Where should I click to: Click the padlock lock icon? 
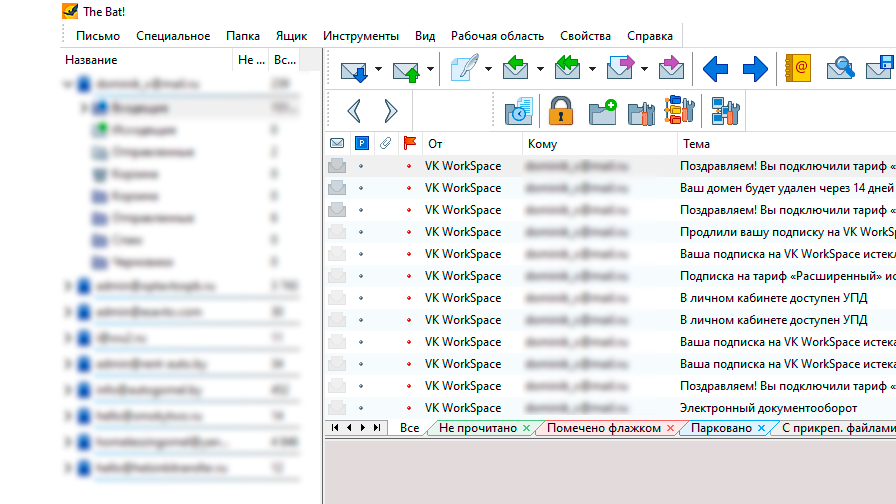[x=561, y=110]
